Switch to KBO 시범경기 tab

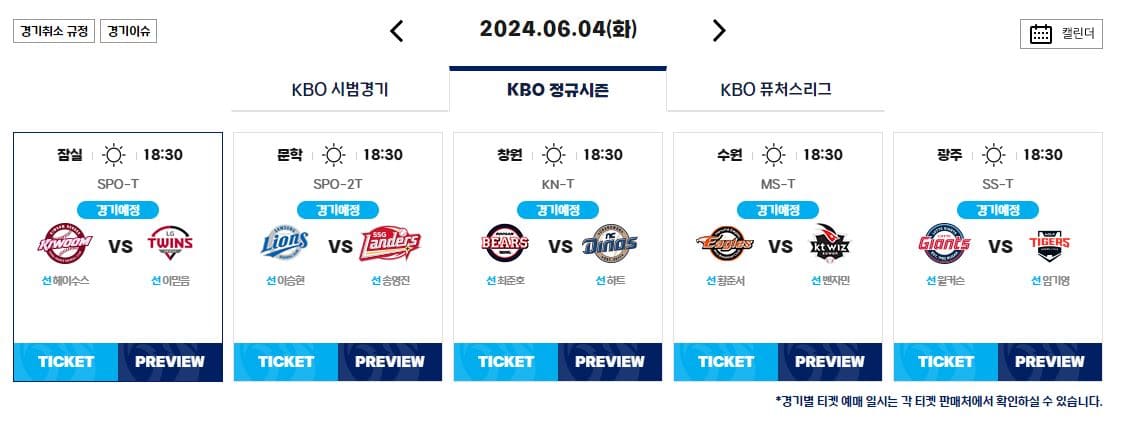(x=340, y=90)
